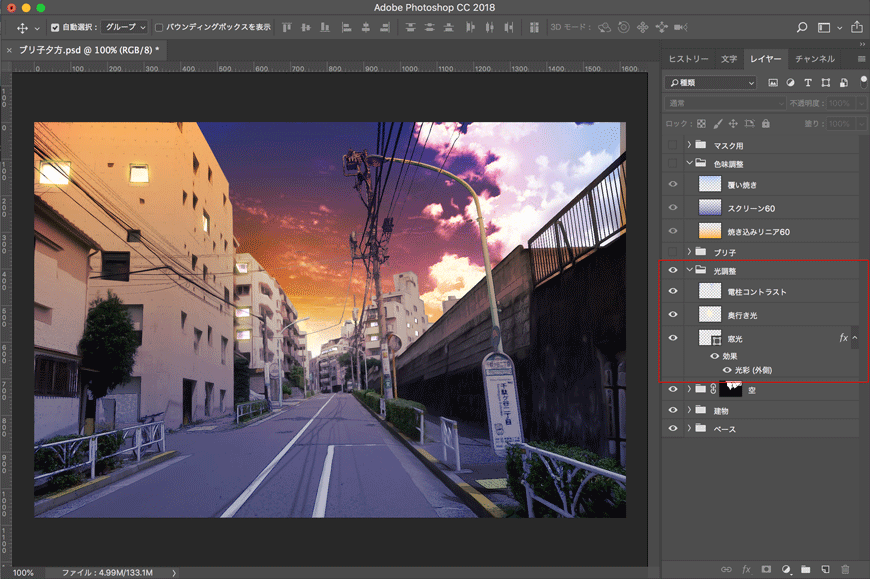Image resolution: width=870 pixels, height=579 pixels.
Task: Click distribute left edges icon
Action: 471,27
